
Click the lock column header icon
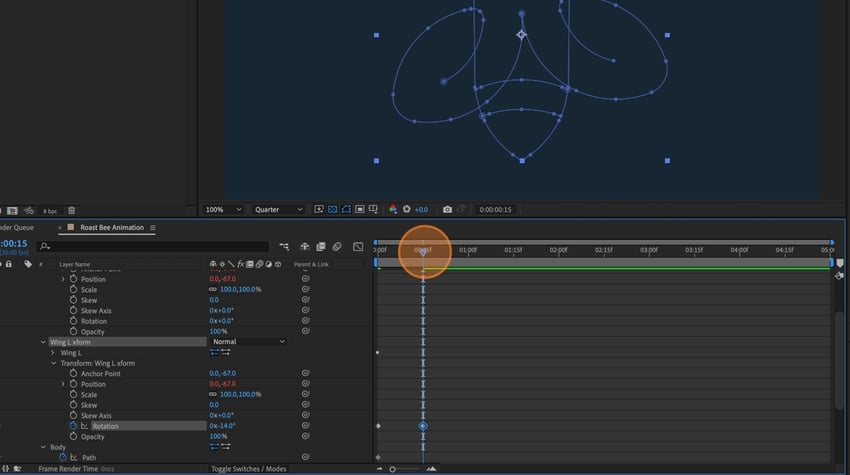(x=9, y=264)
